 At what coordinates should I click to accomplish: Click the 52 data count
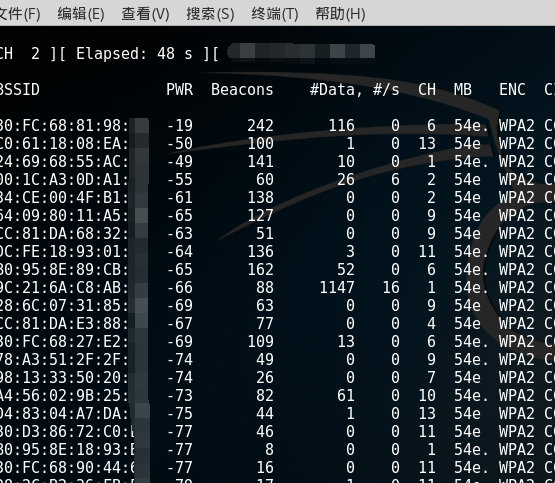[x=346, y=270]
